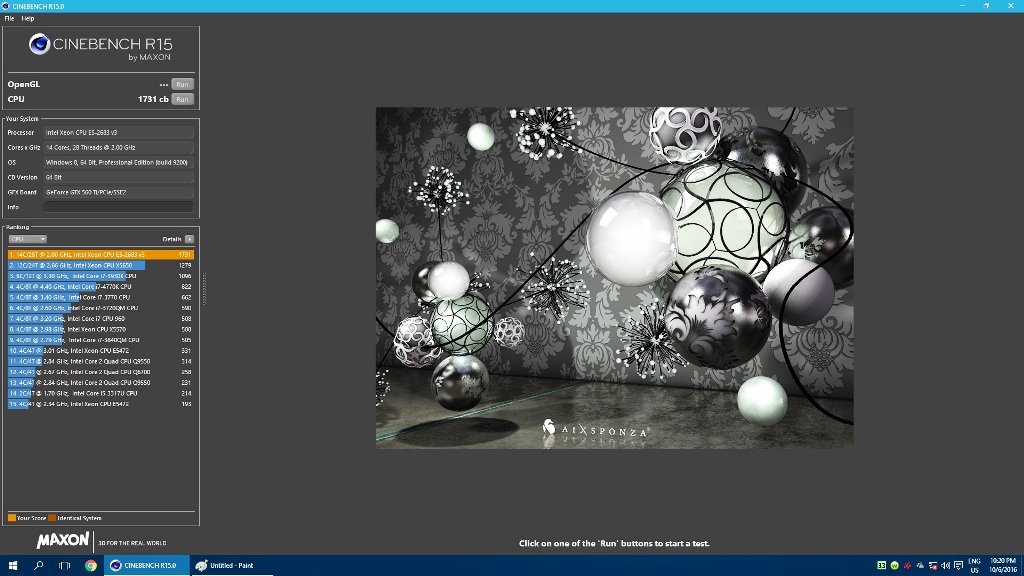The width and height of the screenshot is (1024, 576).
Task: Expand ranking Details arrow button
Action: [189, 239]
